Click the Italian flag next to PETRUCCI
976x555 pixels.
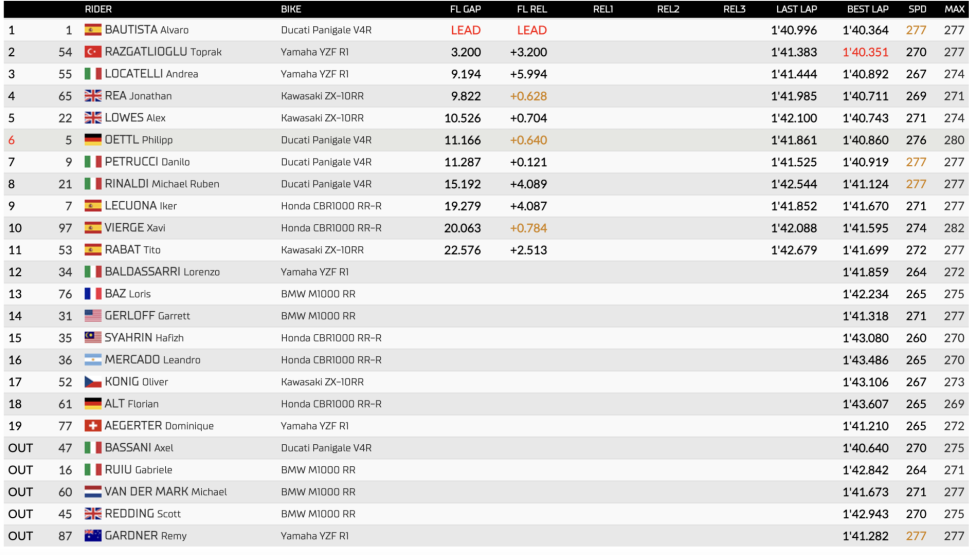coord(93,162)
